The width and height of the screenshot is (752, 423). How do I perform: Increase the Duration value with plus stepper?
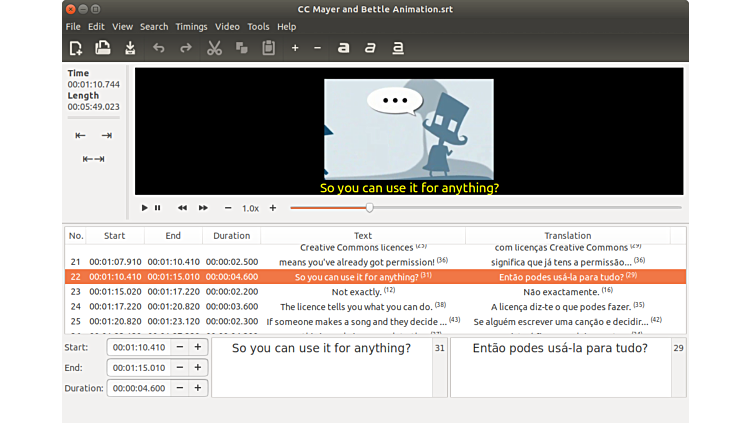coord(197,388)
